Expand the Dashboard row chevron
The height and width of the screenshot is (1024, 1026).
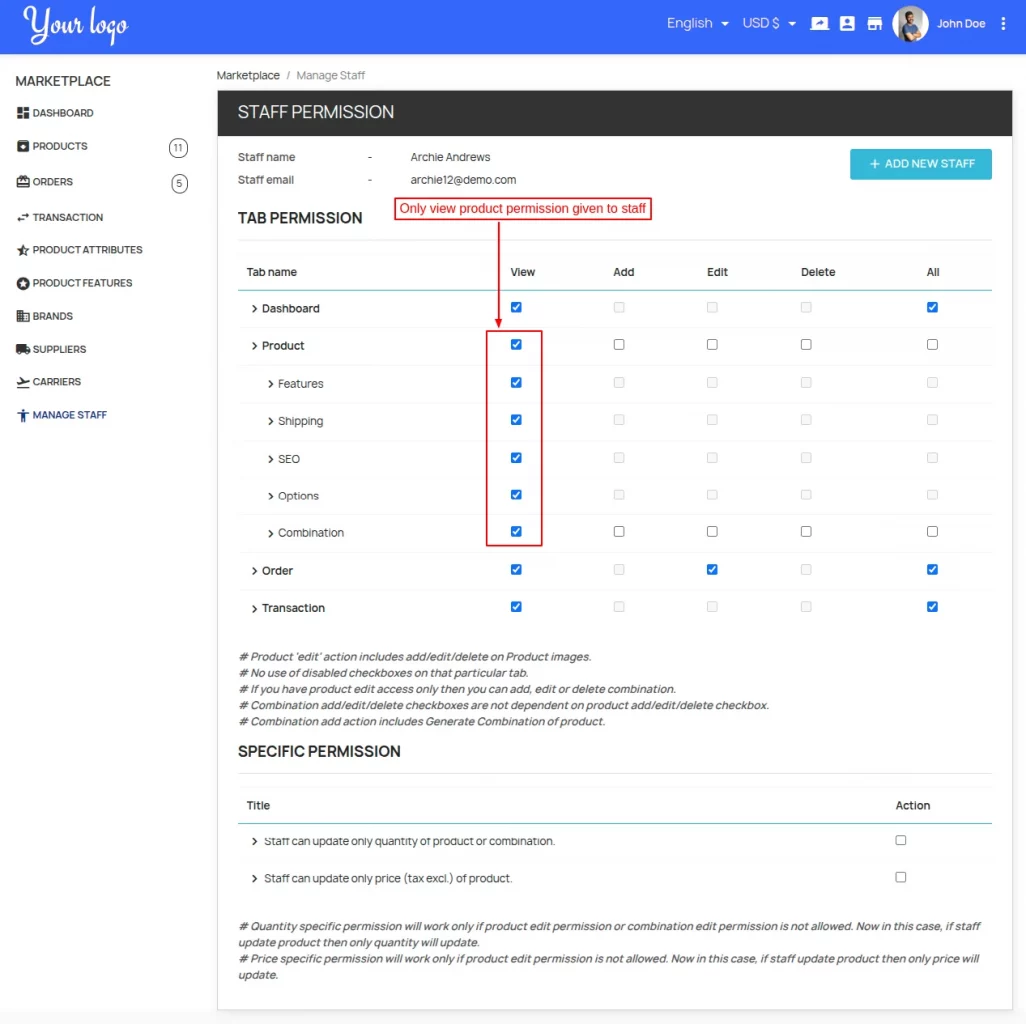coord(255,309)
